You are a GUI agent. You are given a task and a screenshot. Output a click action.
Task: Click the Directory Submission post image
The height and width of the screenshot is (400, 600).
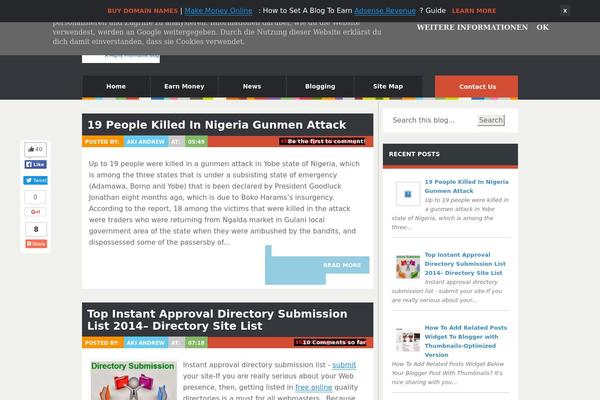coord(134,380)
